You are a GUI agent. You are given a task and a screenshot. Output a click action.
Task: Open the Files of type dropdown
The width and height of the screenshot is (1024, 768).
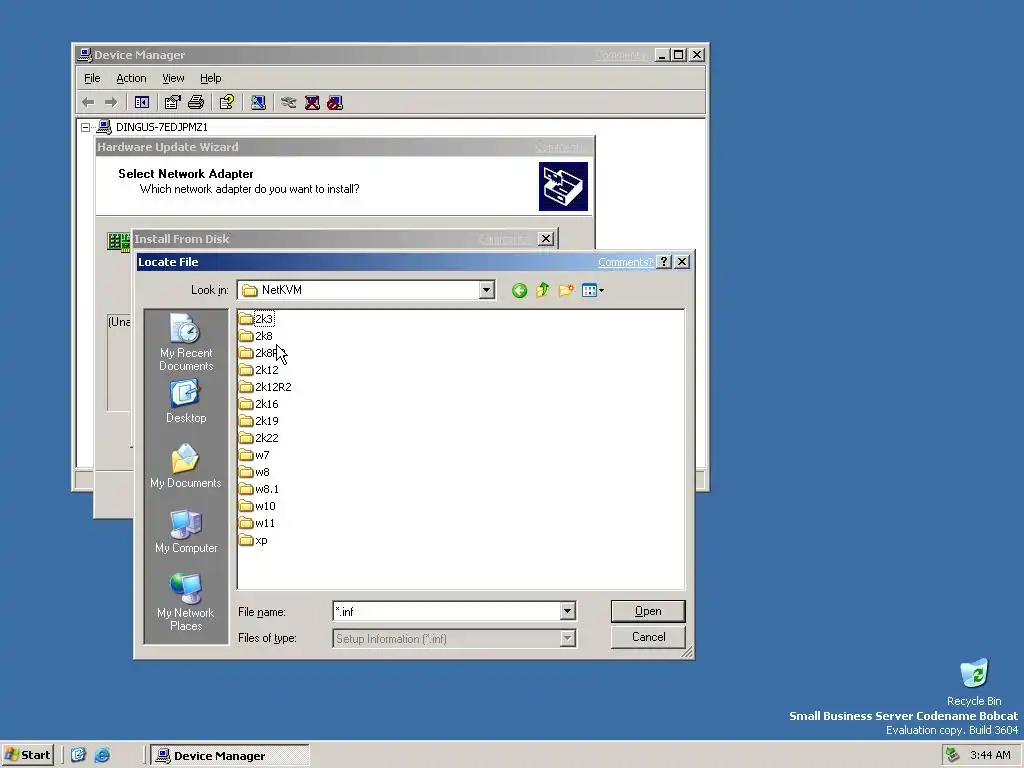coord(568,639)
